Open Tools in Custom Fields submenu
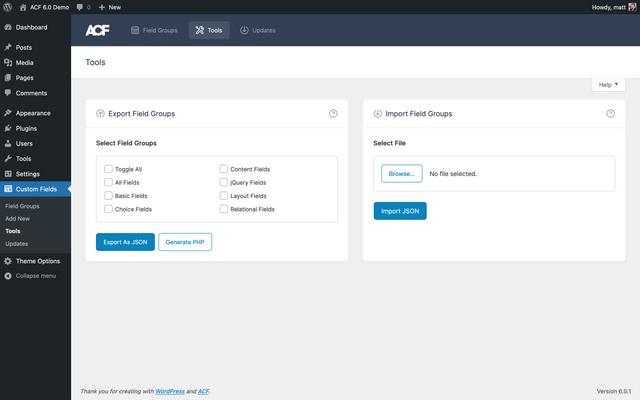The width and height of the screenshot is (640, 400). click(x=13, y=231)
